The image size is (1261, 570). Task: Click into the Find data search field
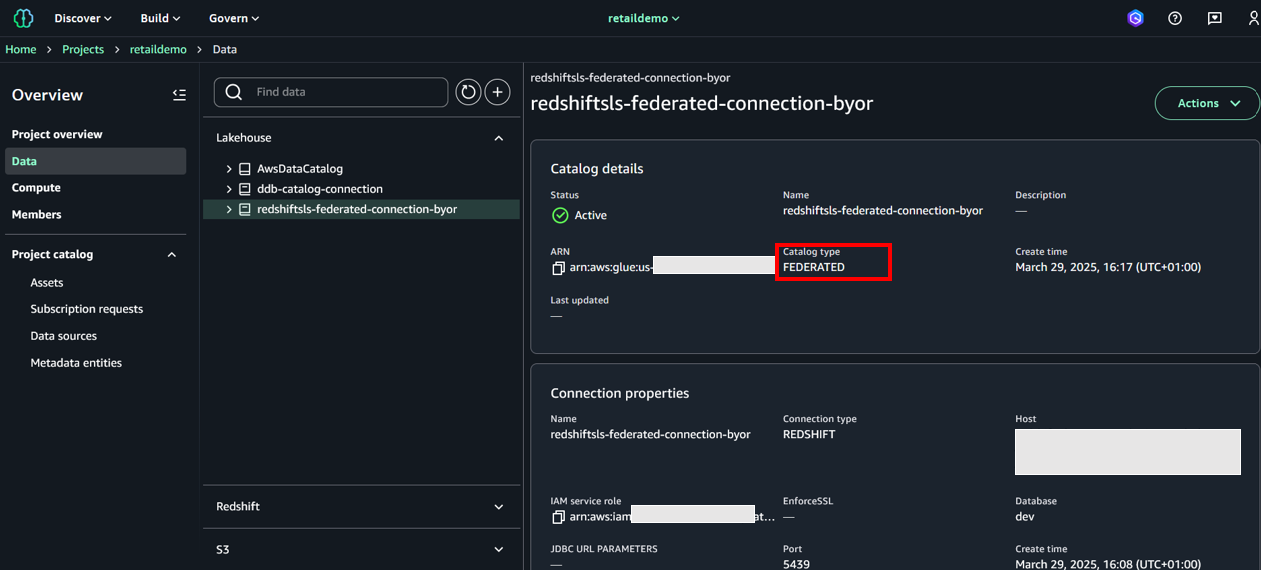[331, 92]
